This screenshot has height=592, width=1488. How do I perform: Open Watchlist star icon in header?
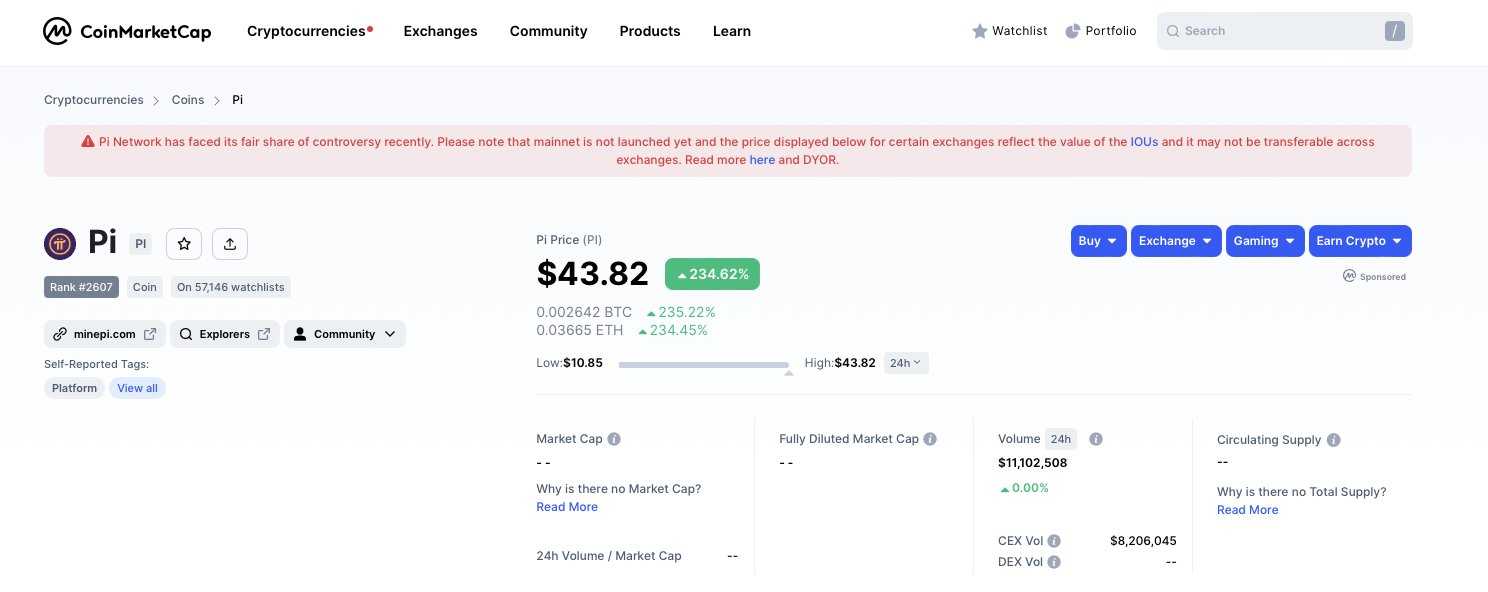pos(980,31)
